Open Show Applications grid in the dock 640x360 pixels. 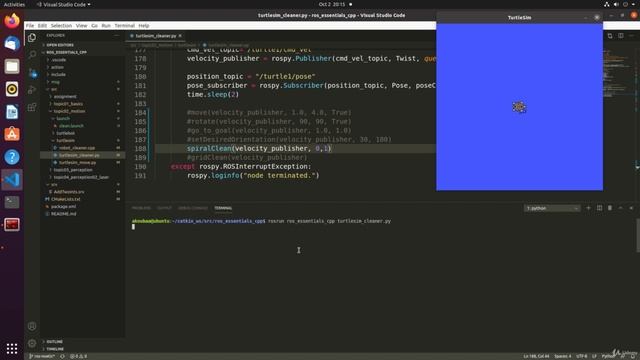[x=12, y=348]
